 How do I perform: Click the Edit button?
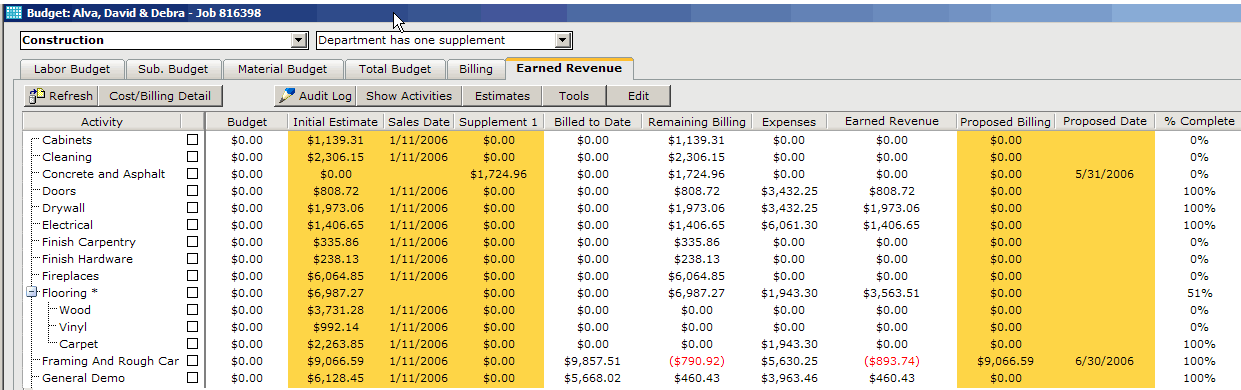pyautogui.click(x=639, y=96)
